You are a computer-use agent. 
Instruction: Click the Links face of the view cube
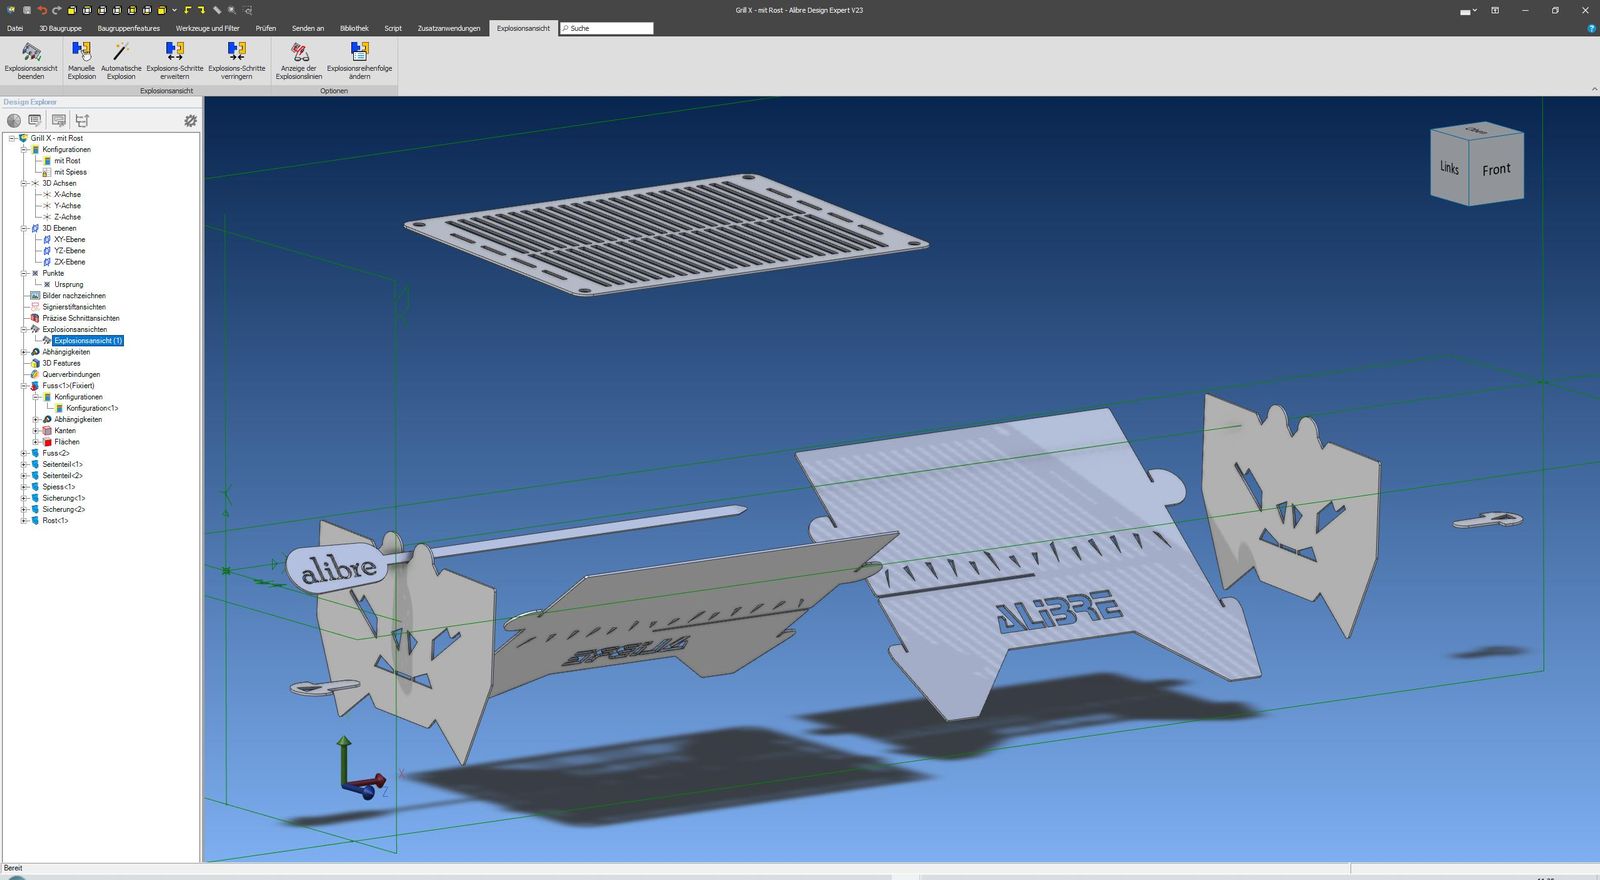click(x=1449, y=168)
